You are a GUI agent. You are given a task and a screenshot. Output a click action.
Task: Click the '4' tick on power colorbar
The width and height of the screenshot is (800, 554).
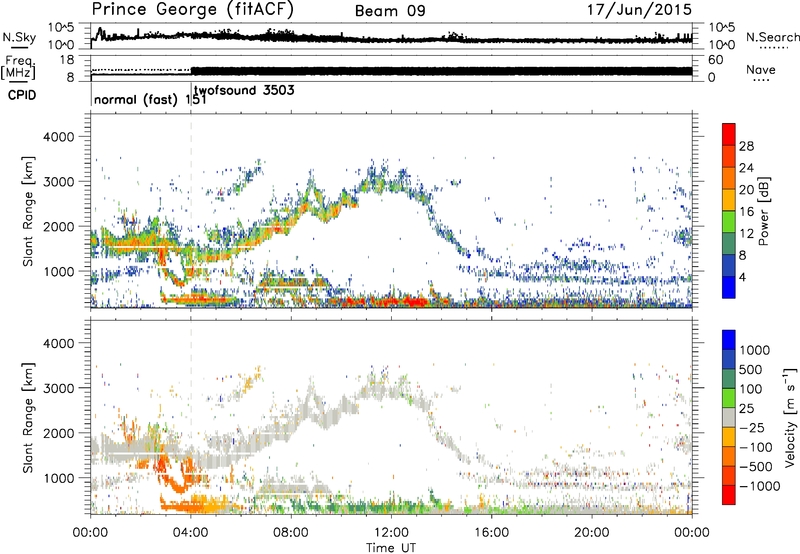tap(742, 278)
